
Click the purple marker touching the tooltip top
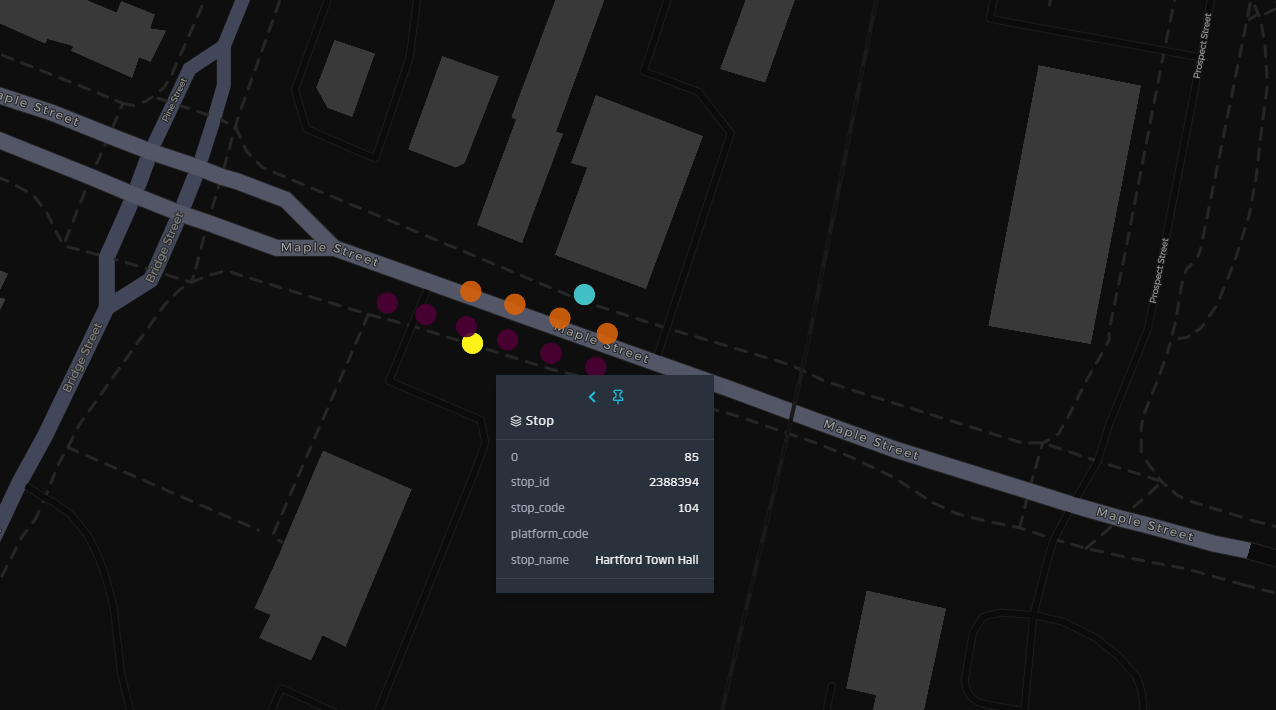pos(595,366)
